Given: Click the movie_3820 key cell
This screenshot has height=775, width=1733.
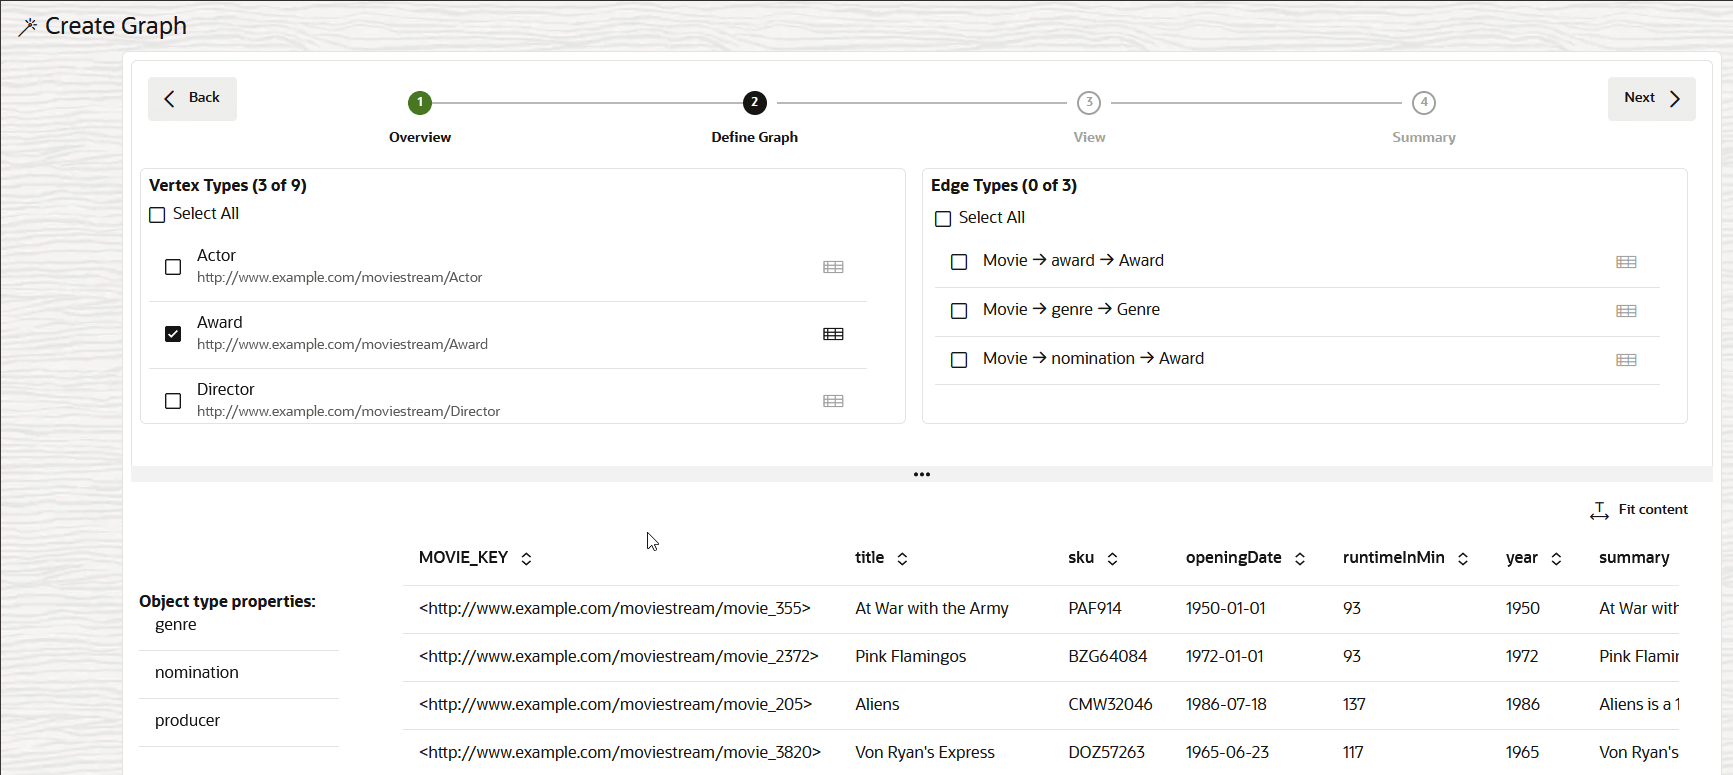Looking at the screenshot, I should (620, 753).
